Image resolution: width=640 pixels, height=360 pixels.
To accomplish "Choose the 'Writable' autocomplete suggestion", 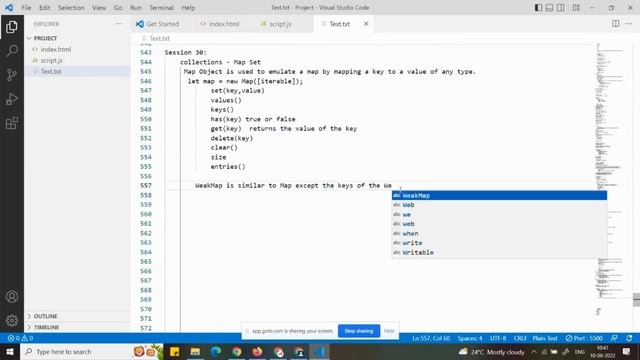I will (499, 252).
